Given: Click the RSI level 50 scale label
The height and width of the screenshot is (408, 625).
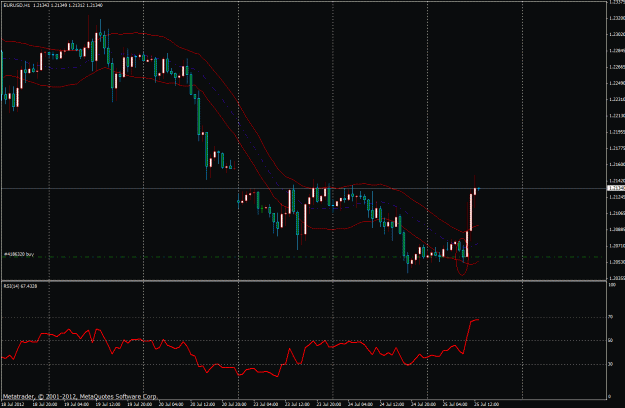Looking at the screenshot, I should 611,341.
